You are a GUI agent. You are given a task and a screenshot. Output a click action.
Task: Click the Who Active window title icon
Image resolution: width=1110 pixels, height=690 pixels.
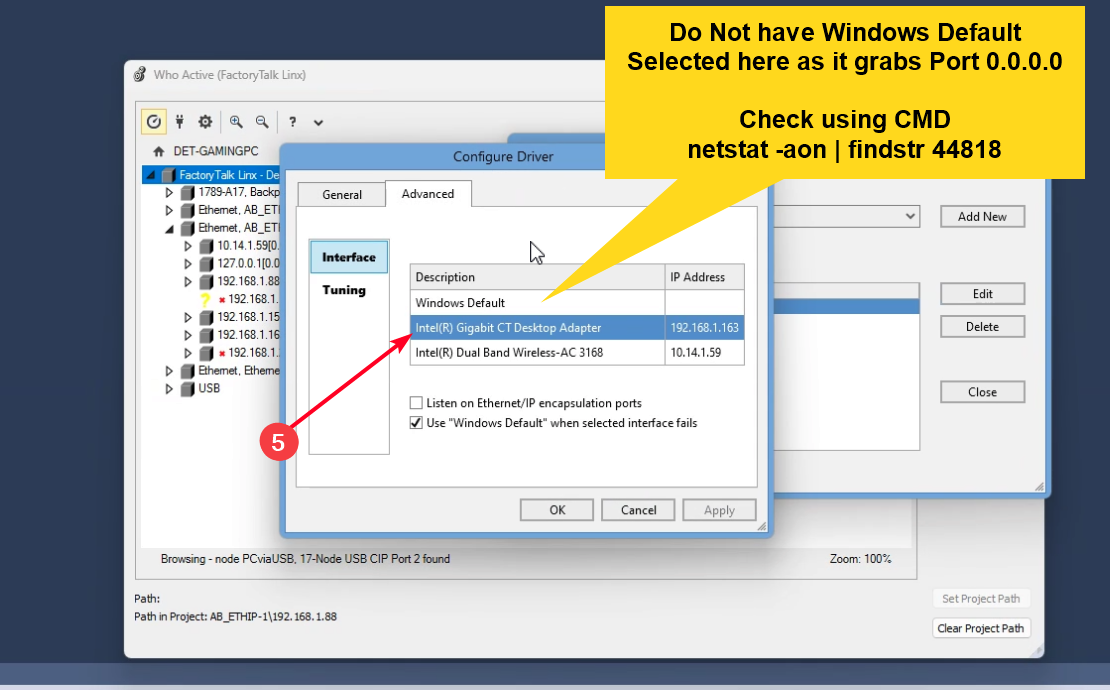139,74
